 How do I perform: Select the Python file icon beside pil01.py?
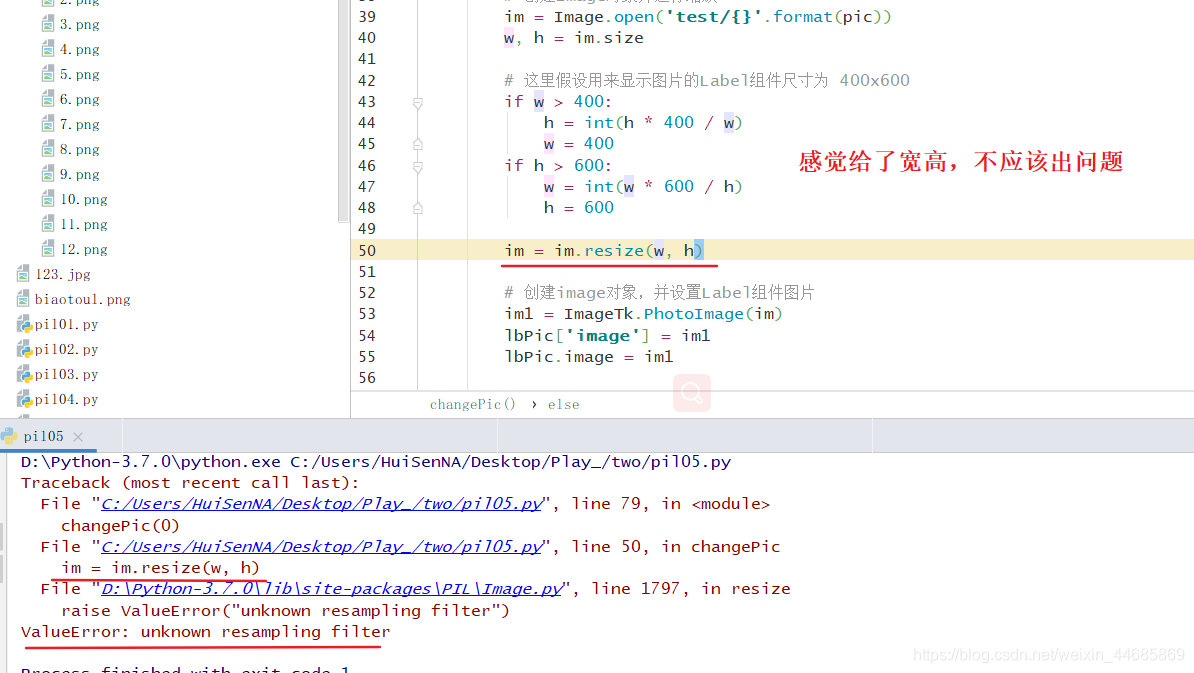pos(22,323)
